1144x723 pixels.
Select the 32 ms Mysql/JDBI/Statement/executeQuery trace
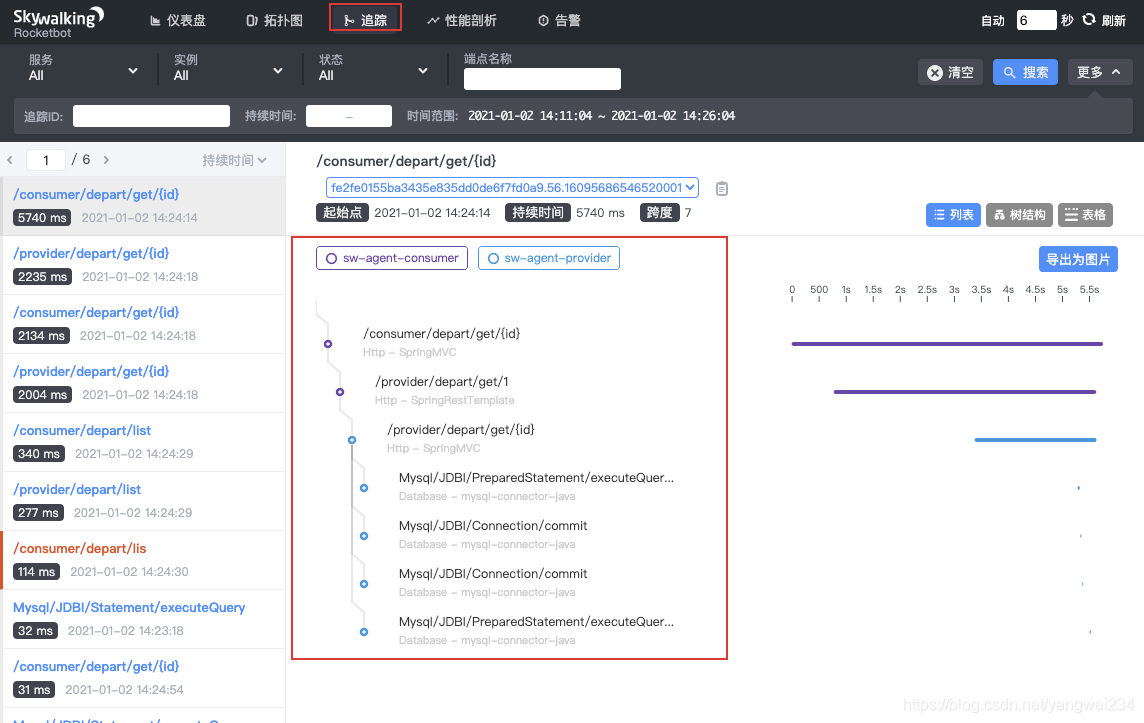[143, 619]
